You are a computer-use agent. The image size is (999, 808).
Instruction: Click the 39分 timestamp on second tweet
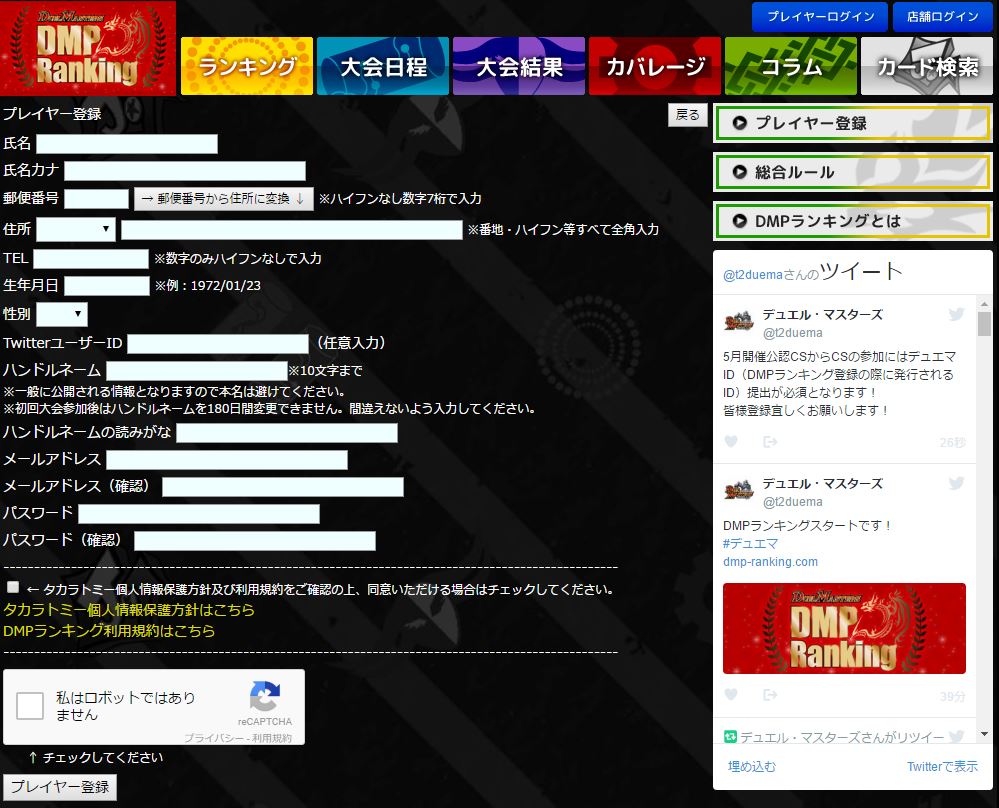pos(952,696)
